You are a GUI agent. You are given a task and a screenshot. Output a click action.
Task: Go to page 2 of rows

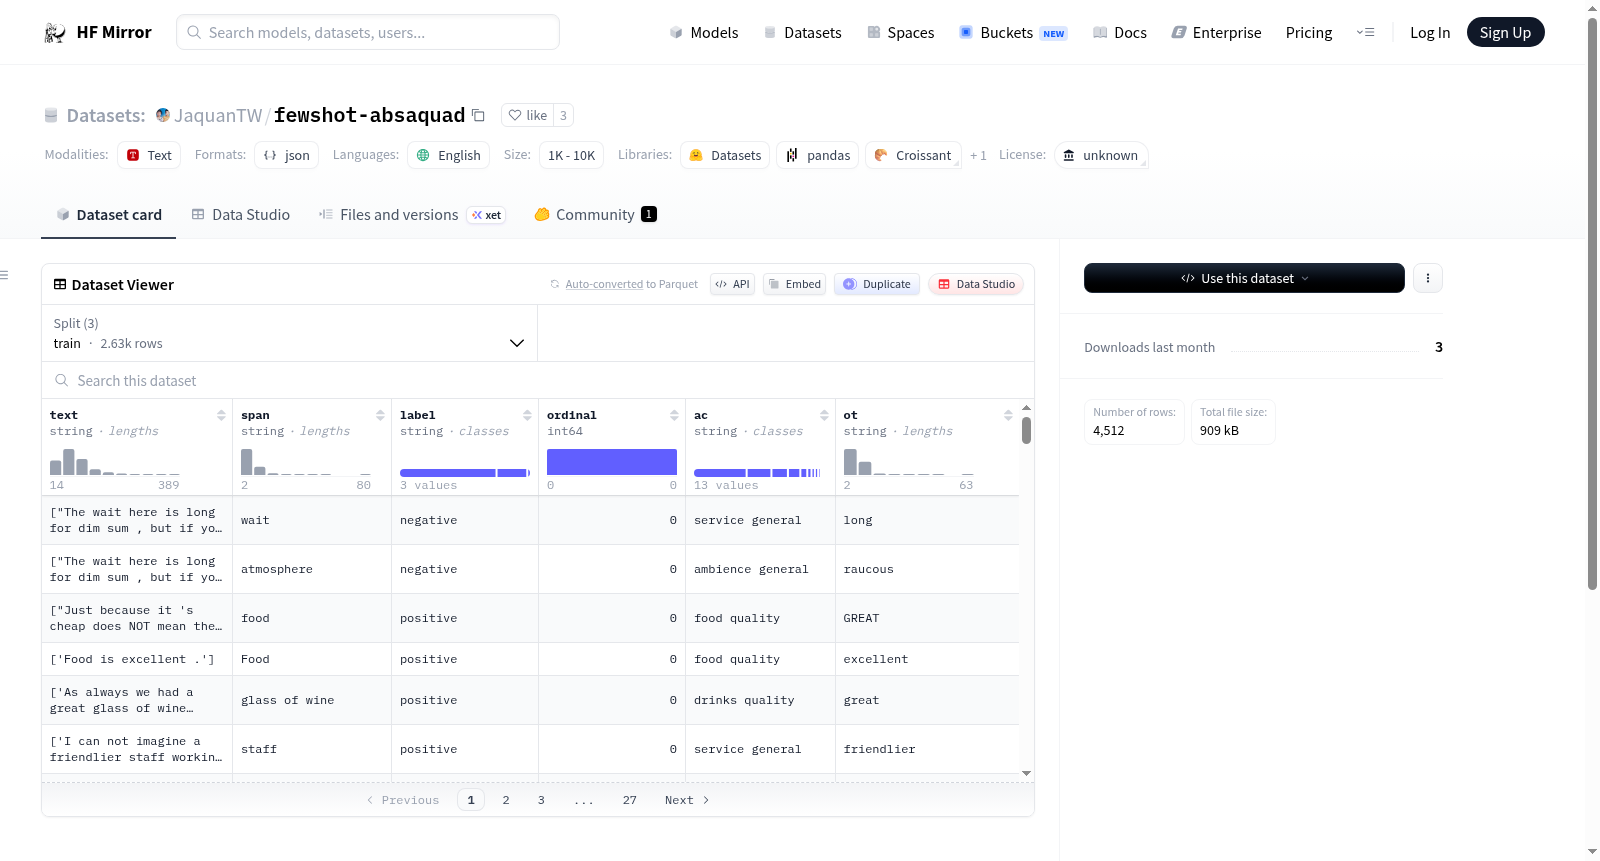click(506, 800)
